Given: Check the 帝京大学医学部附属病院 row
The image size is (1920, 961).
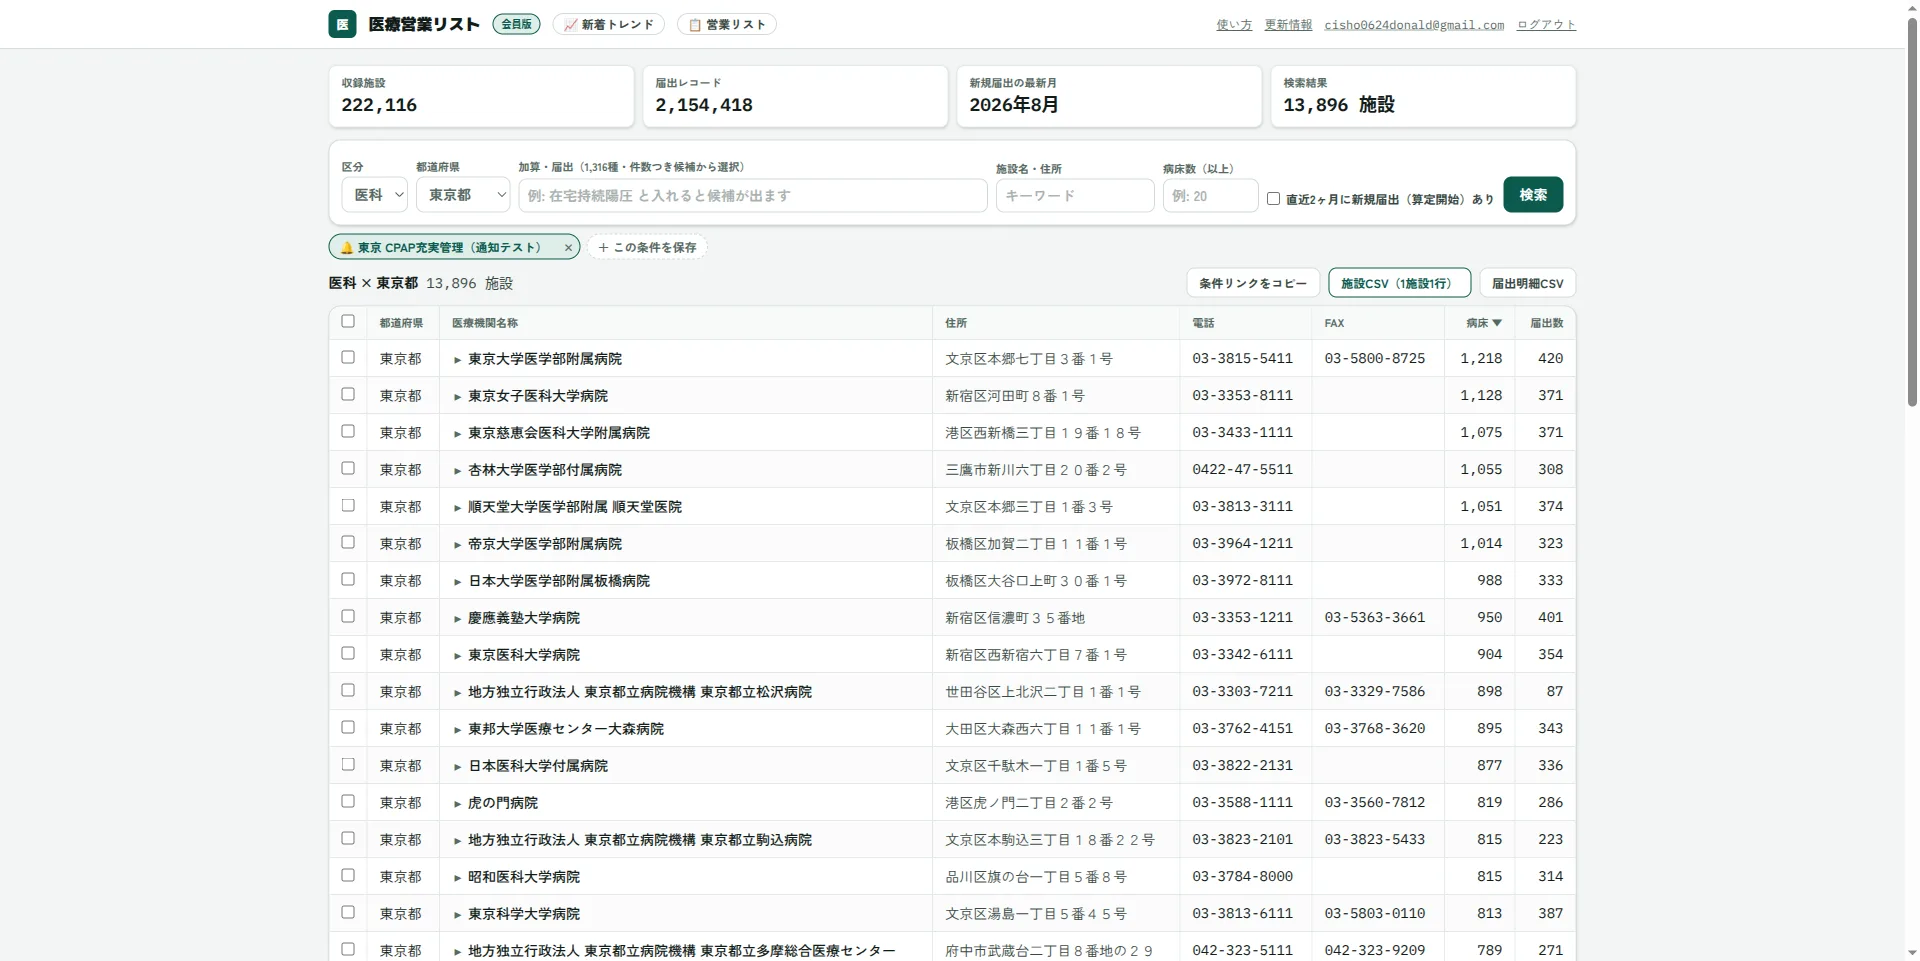Looking at the screenshot, I should (x=348, y=542).
